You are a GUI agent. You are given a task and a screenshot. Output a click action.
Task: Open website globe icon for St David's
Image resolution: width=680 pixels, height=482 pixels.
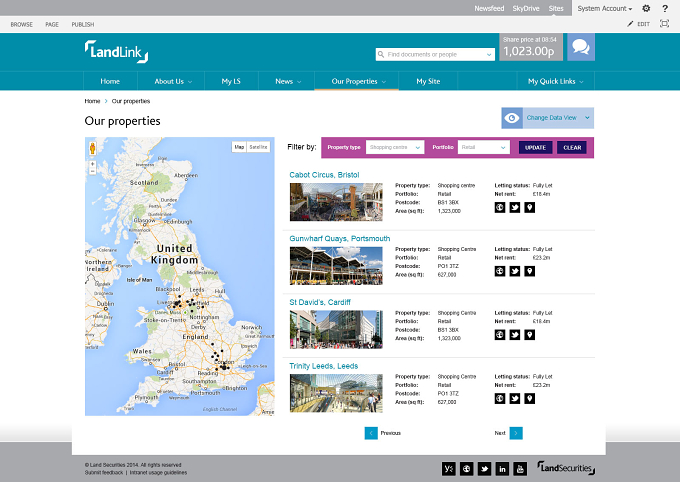pyautogui.click(x=500, y=335)
